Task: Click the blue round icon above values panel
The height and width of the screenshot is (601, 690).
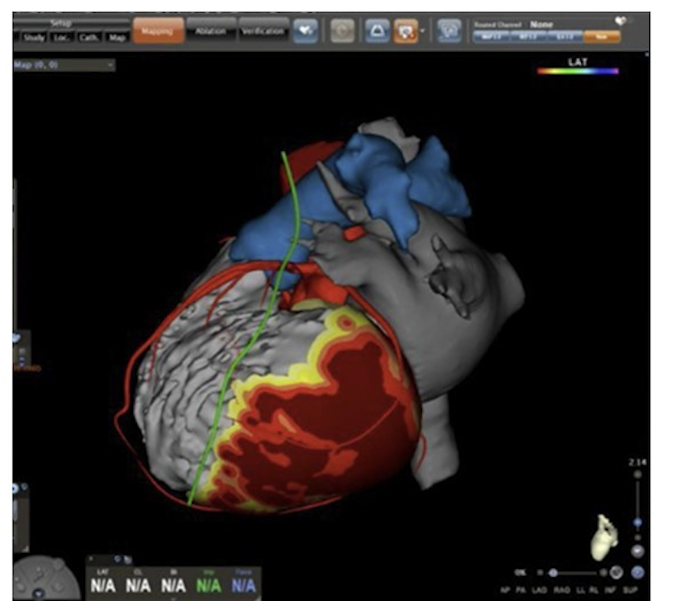Action: tap(117, 559)
